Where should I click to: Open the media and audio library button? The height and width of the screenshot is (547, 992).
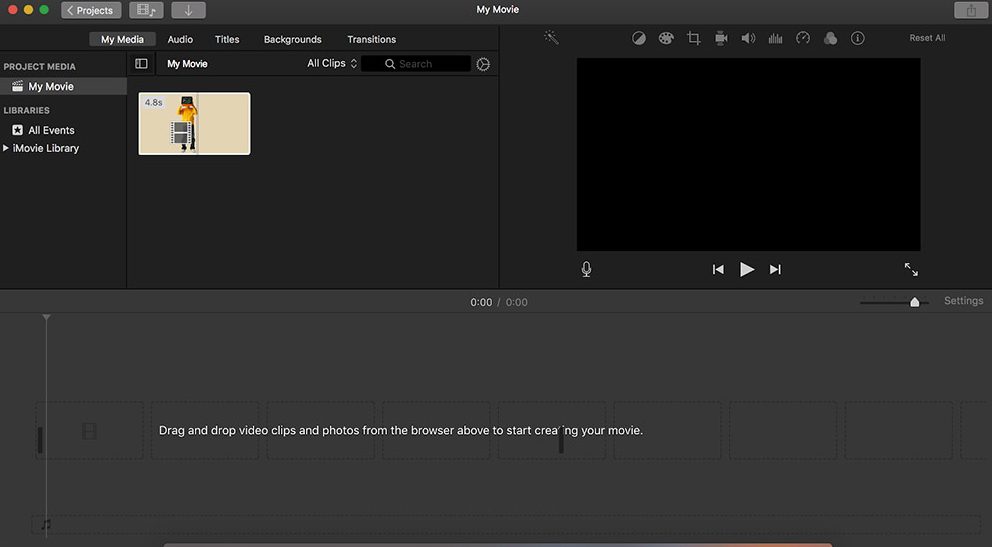coord(146,10)
